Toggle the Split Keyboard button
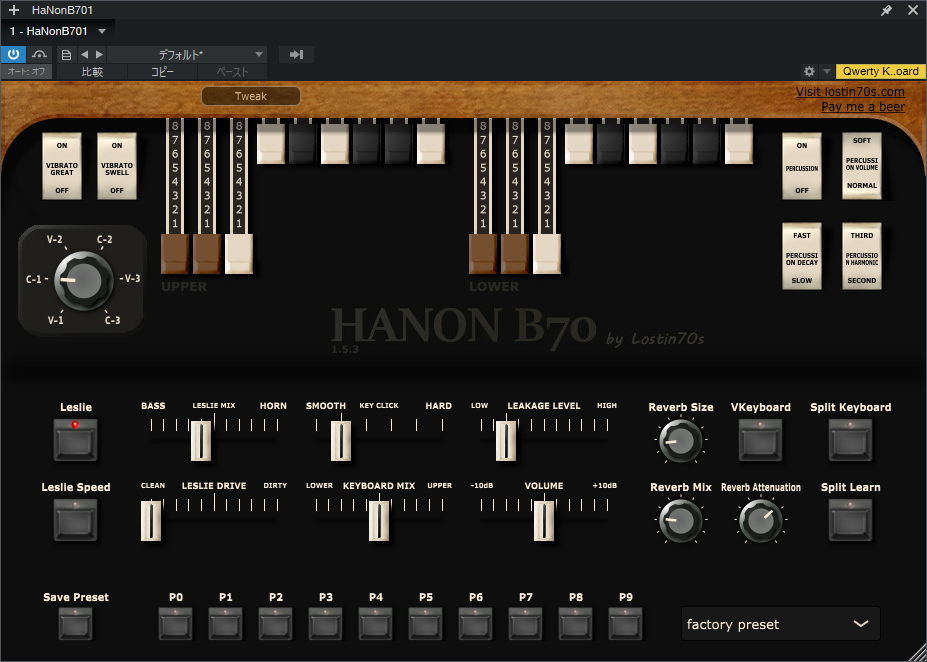Viewport: 927px width, 662px height. 850,440
